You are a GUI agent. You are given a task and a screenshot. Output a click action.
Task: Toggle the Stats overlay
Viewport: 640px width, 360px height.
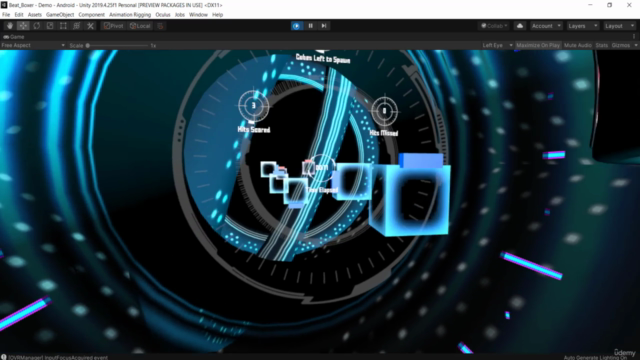pyautogui.click(x=602, y=45)
